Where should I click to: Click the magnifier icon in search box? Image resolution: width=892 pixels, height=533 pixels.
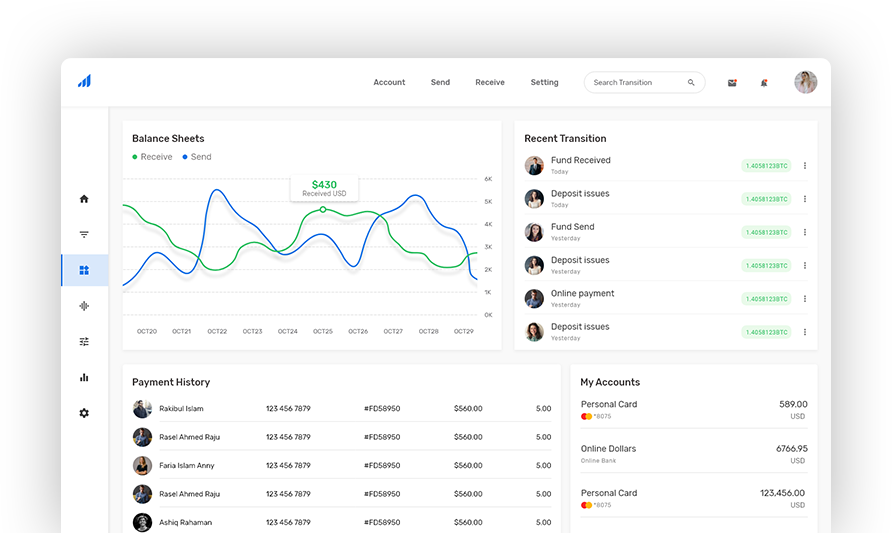pos(691,83)
